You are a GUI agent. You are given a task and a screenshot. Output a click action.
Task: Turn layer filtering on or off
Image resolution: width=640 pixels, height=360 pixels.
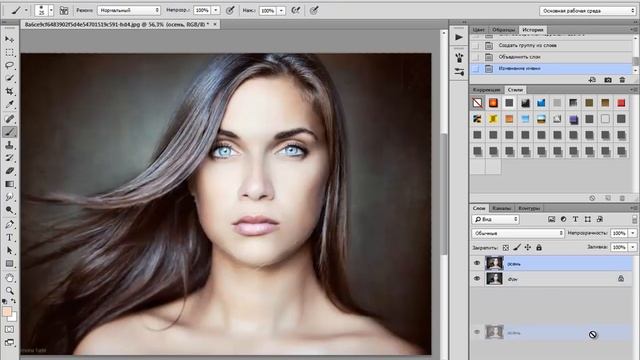pos(634,220)
